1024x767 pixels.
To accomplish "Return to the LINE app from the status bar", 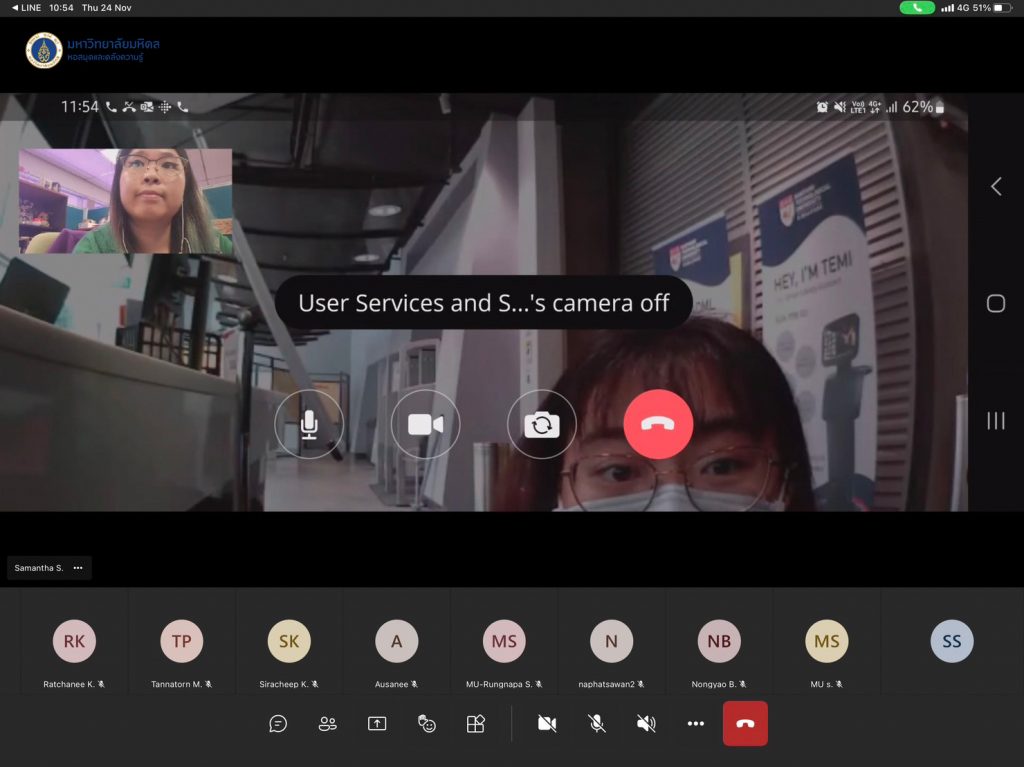I will [26, 8].
